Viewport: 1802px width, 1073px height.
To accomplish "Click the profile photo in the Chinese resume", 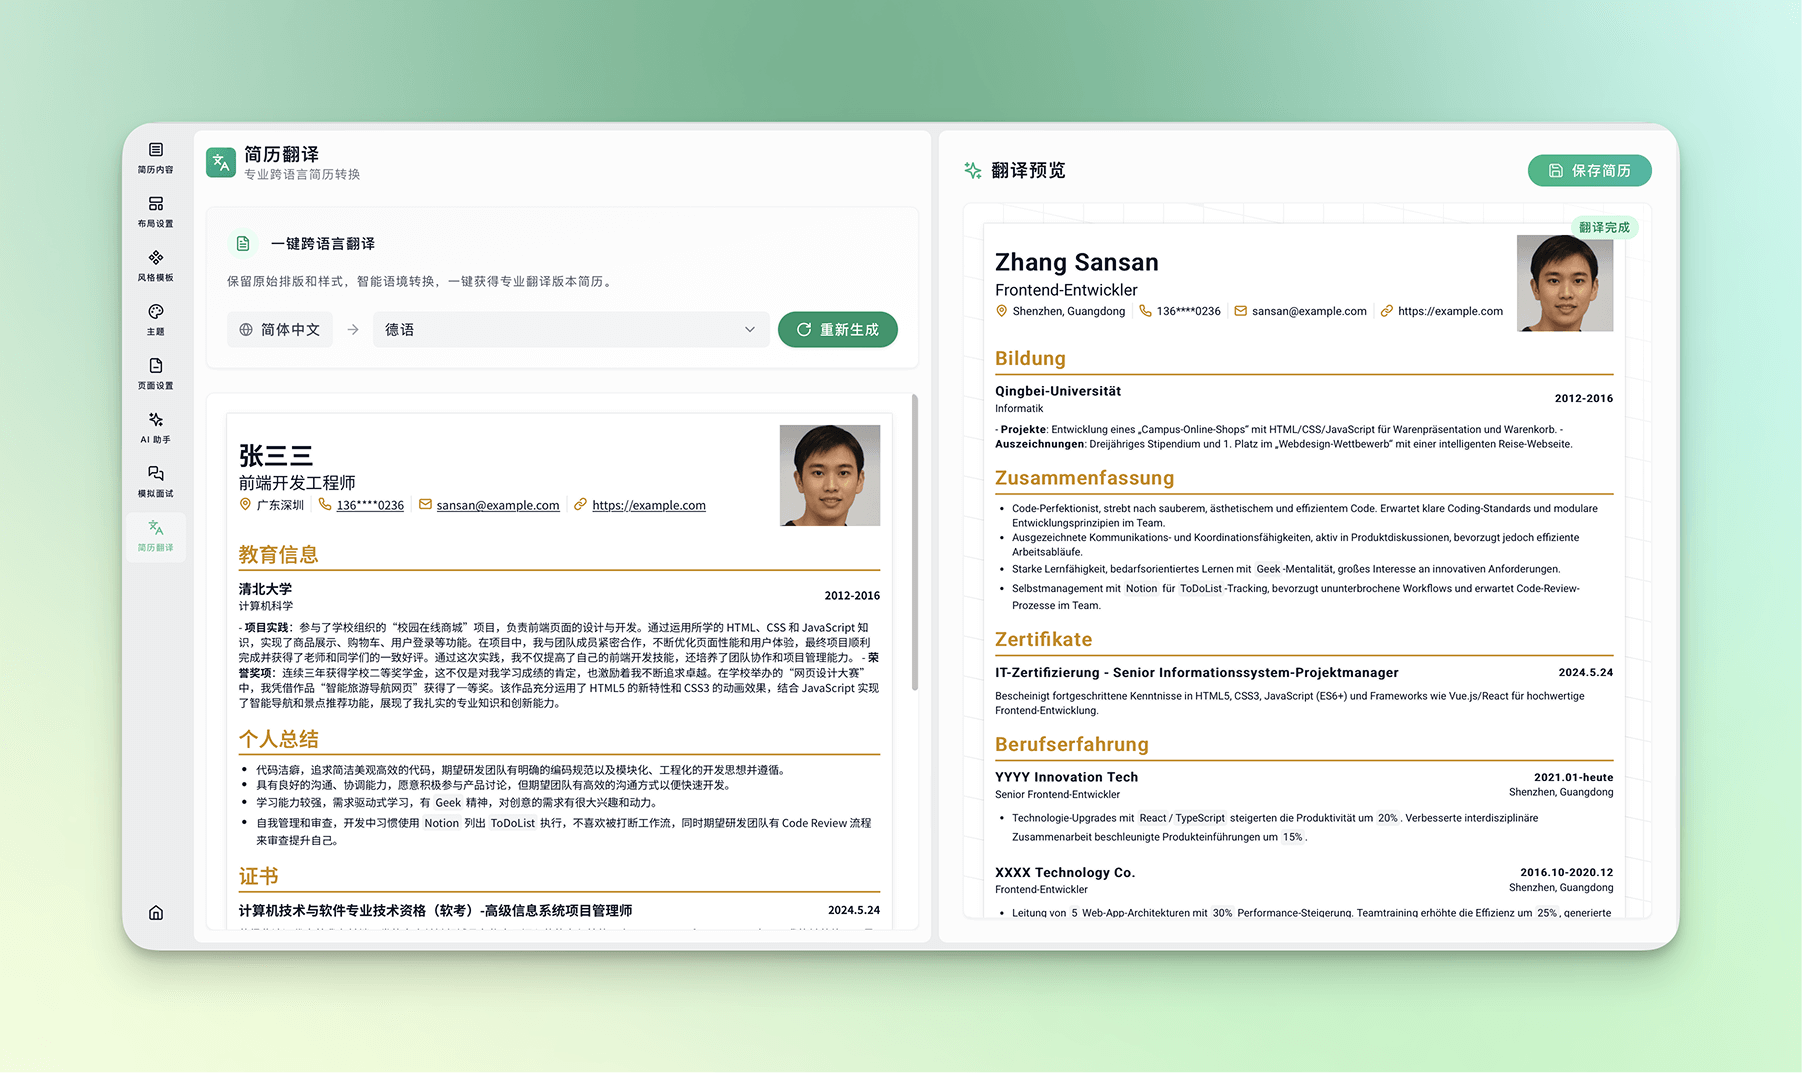I will tap(829, 475).
